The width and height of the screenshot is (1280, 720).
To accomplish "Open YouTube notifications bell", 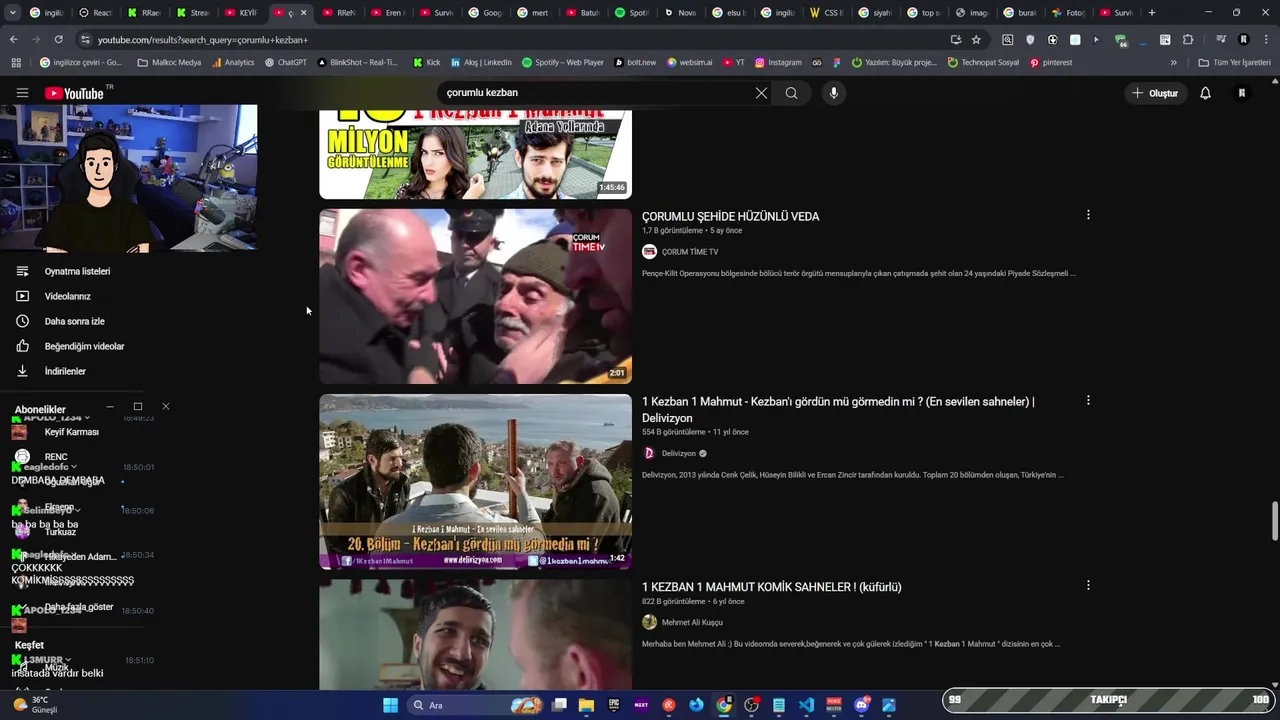I will 1205,93.
